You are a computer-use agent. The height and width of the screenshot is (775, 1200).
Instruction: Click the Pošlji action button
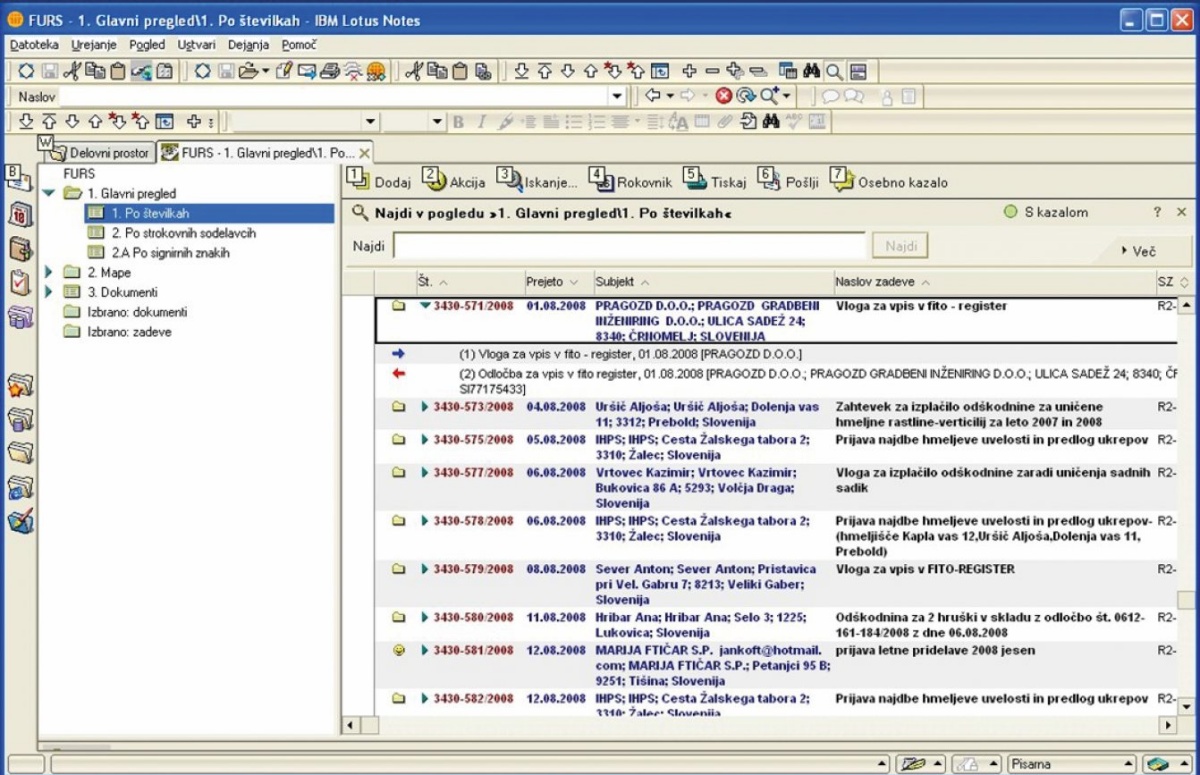click(789, 181)
